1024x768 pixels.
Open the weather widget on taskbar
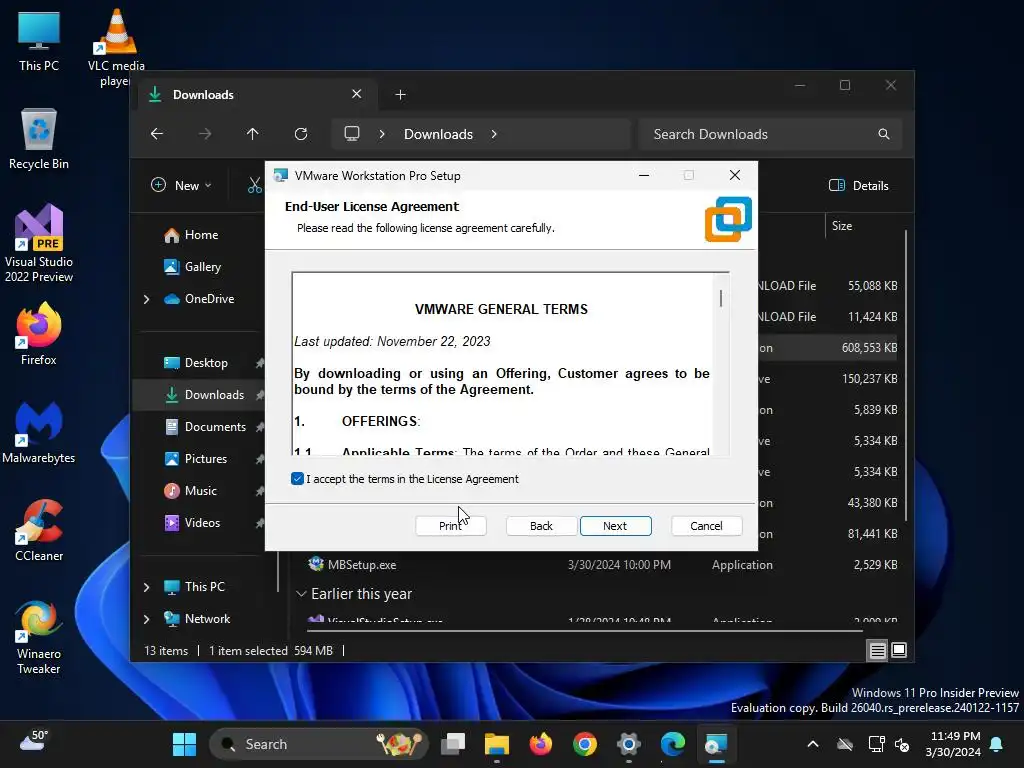click(x=33, y=741)
